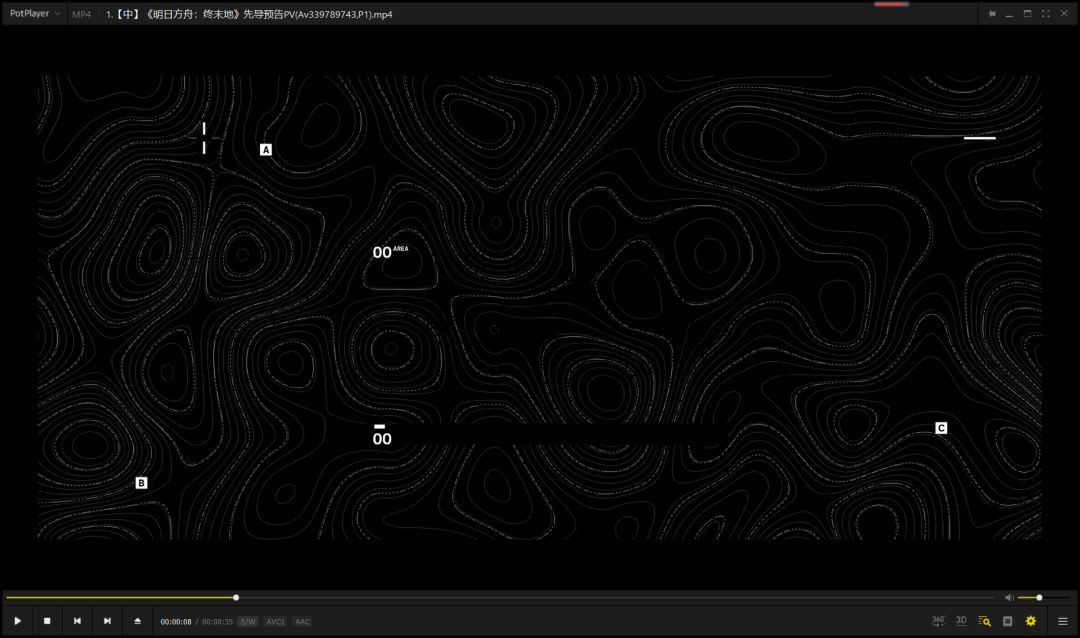Toggle the elapsed time display 00:00:08
1080x638 pixels.
(176, 621)
